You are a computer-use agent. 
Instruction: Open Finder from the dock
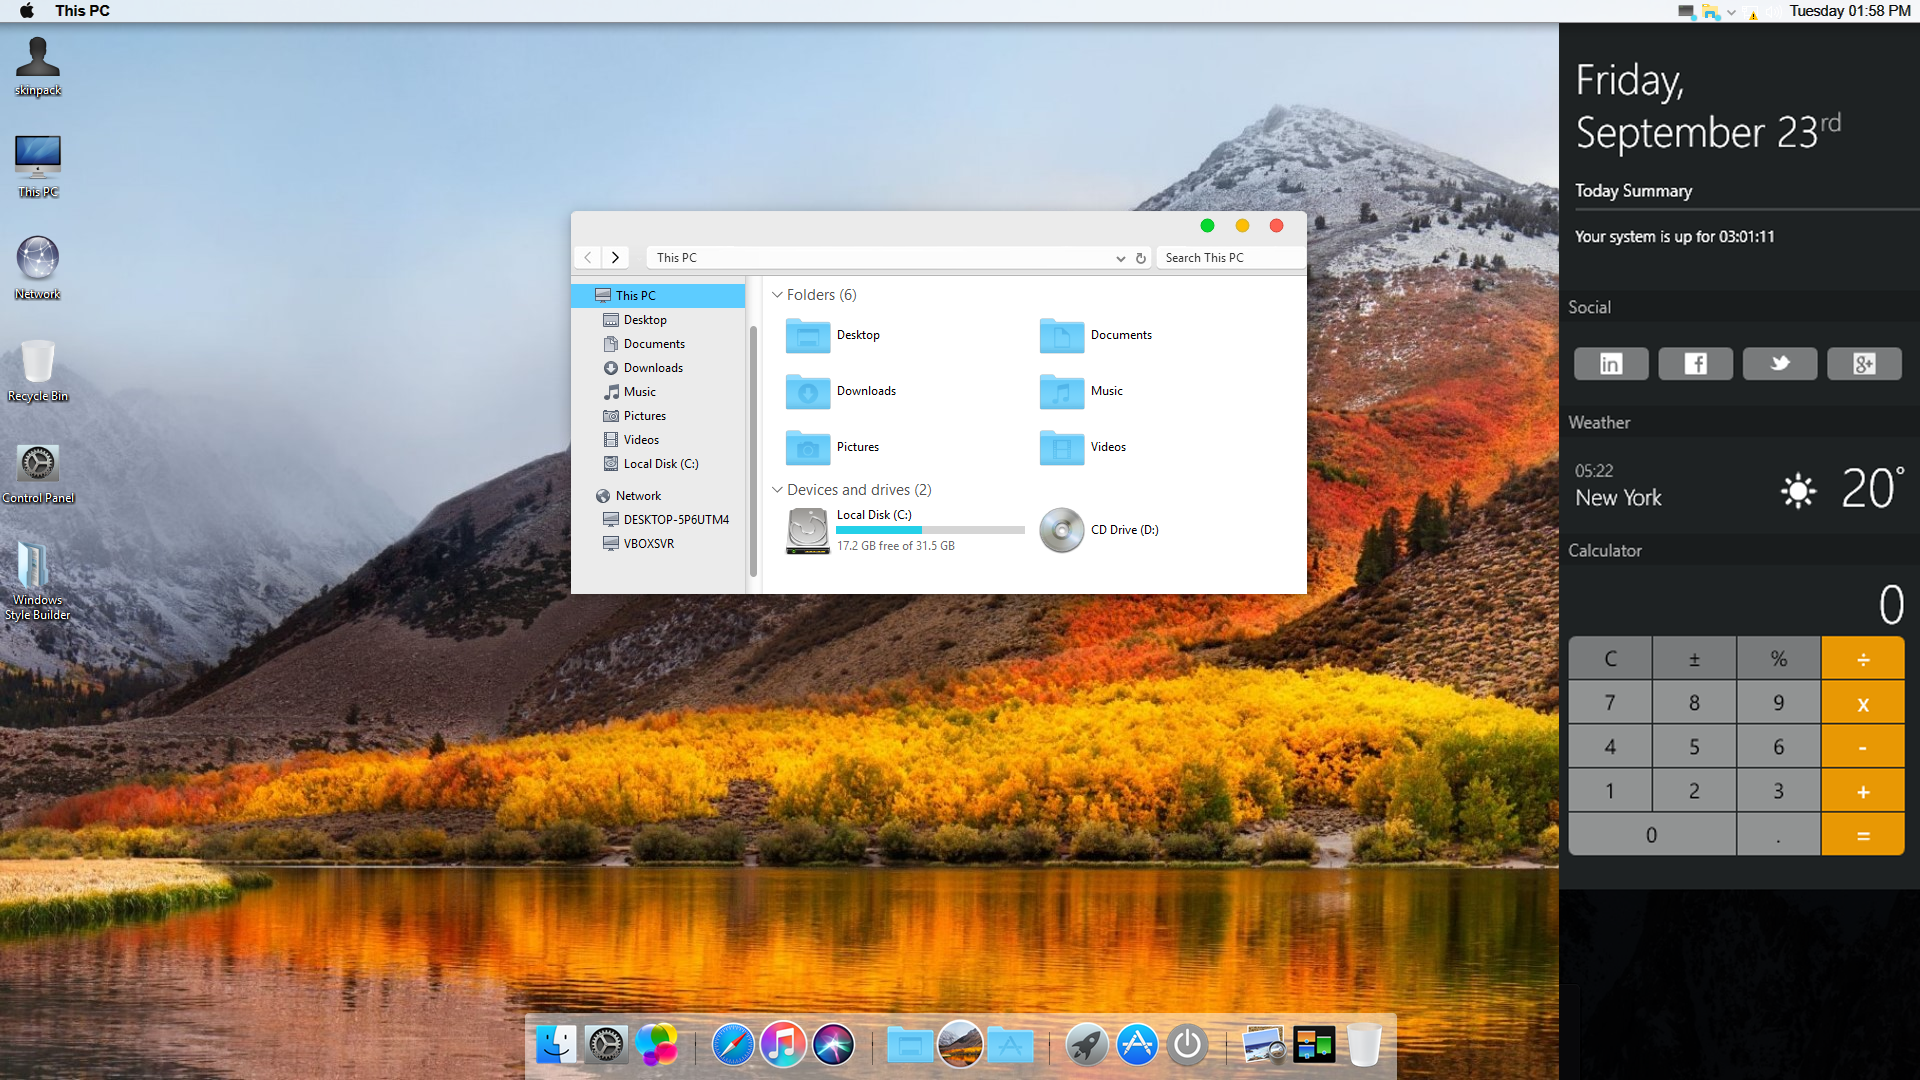(558, 1044)
